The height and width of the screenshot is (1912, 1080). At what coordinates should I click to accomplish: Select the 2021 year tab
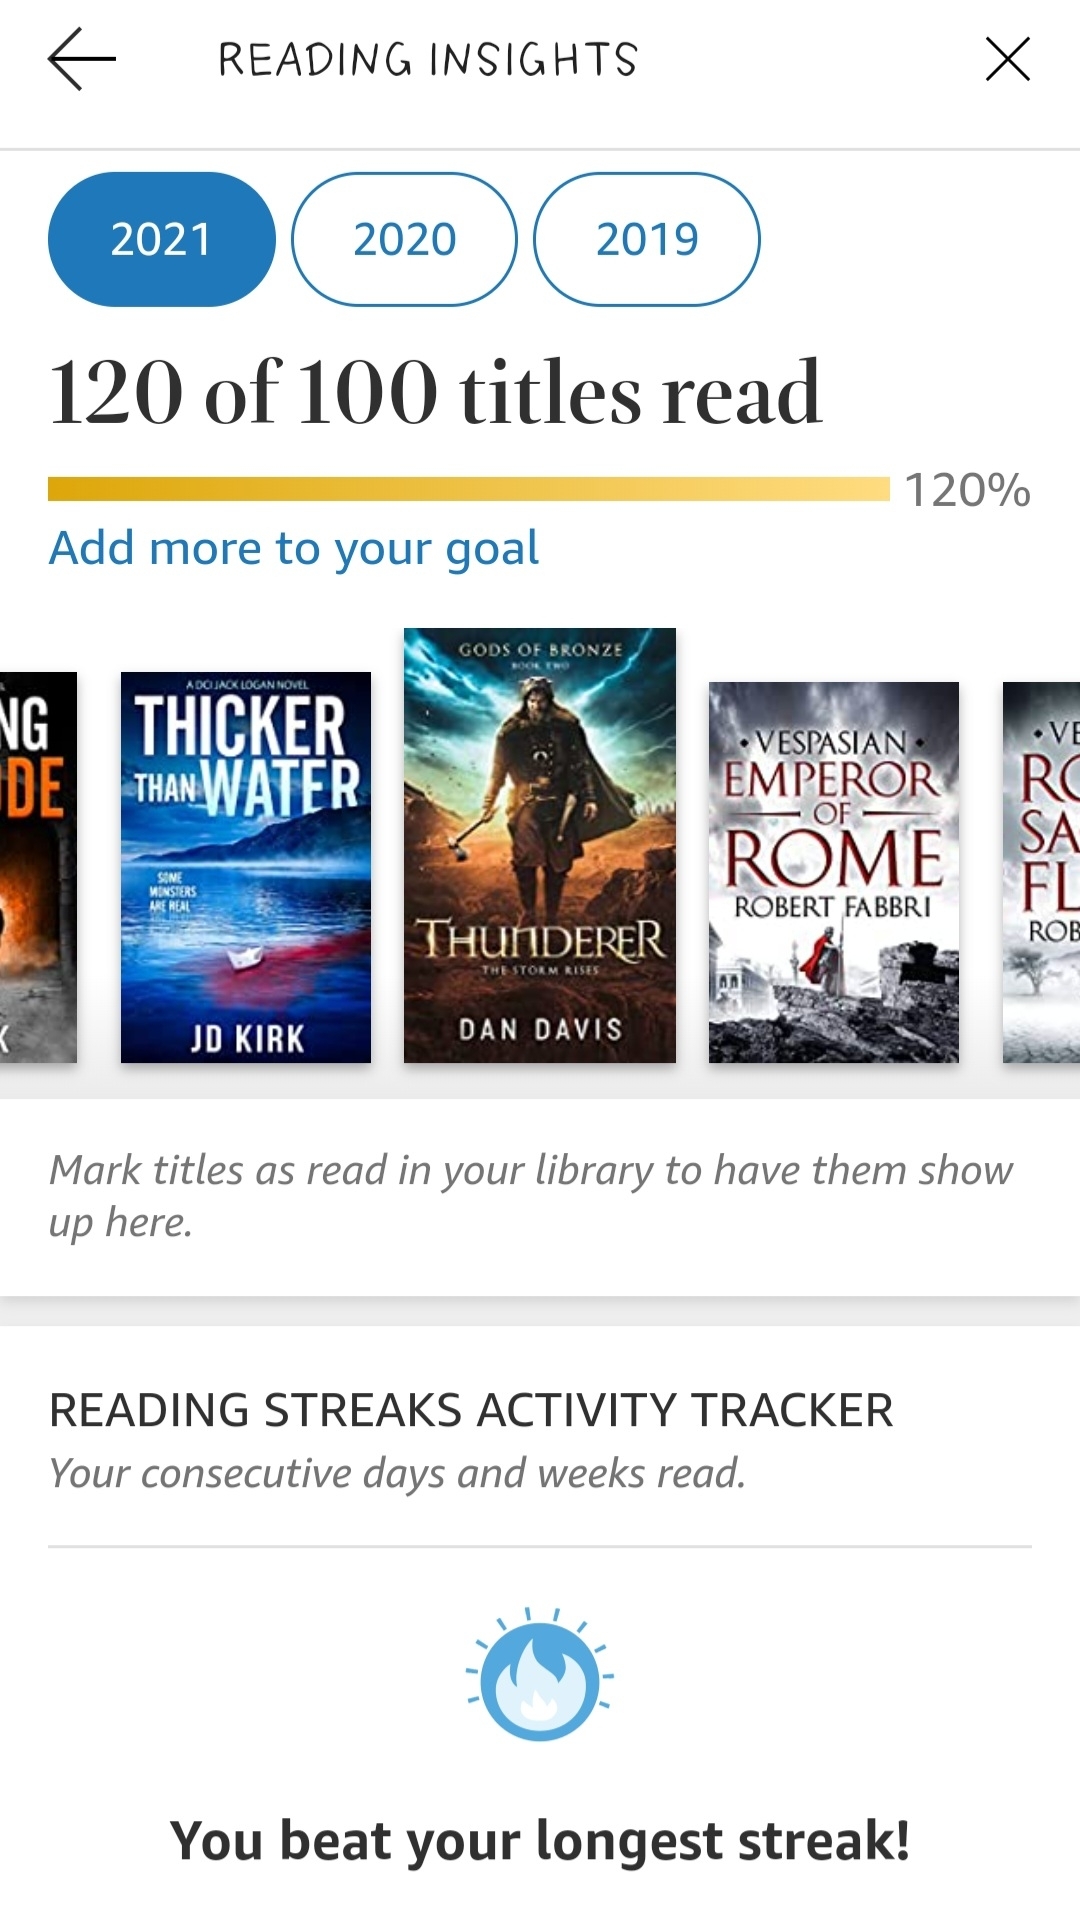(161, 239)
